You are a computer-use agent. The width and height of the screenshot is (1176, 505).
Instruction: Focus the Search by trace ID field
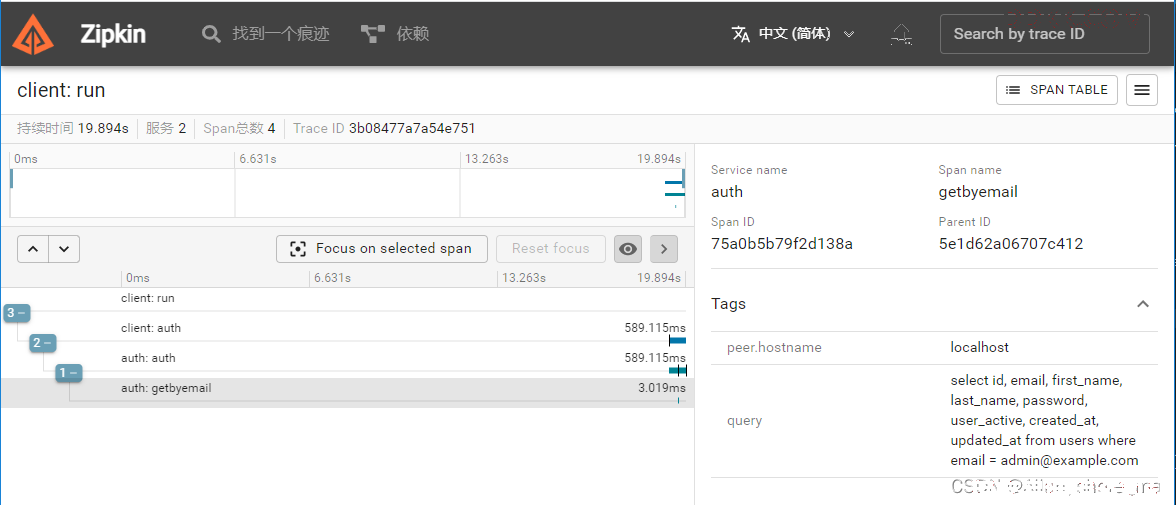coord(1044,34)
